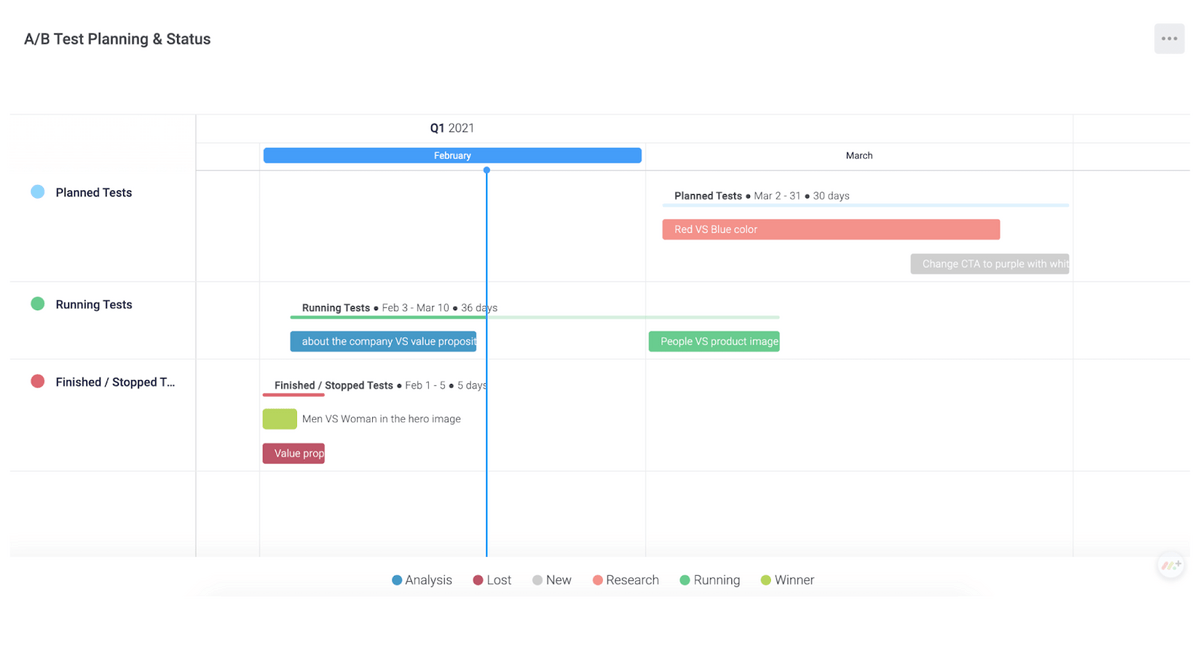Viewport: 1200px width, 656px height.
Task: Toggle the Running legend item
Action: [710, 580]
